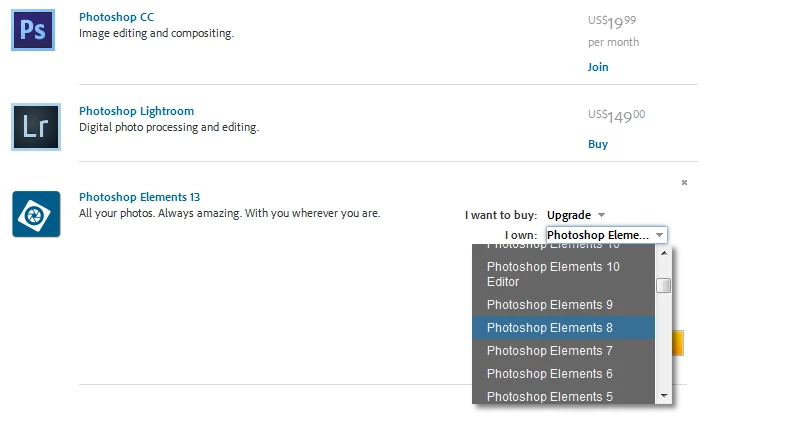Close the Elements panel with the small x
Image resolution: width=793 pixels, height=423 pixels.
tap(684, 182)
